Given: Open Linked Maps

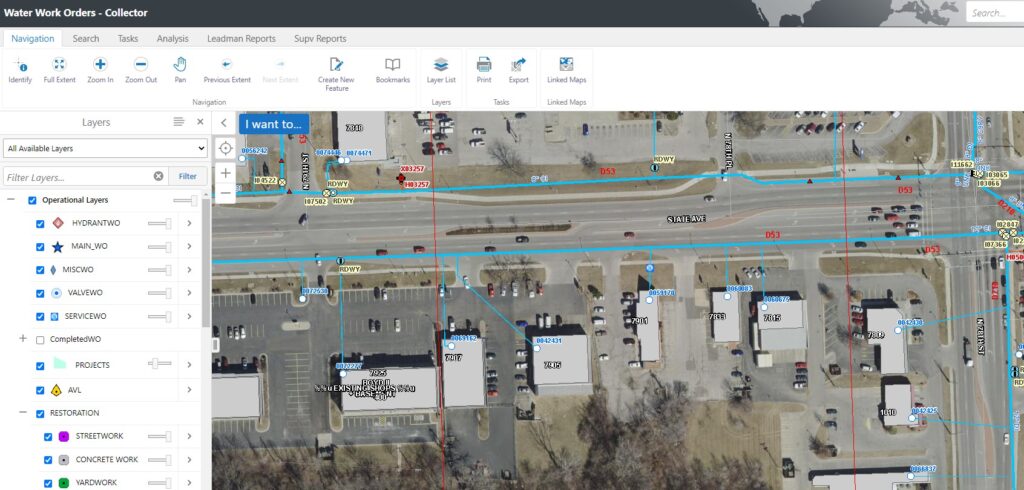Looking at the screenshot, I should coord(566,71).
